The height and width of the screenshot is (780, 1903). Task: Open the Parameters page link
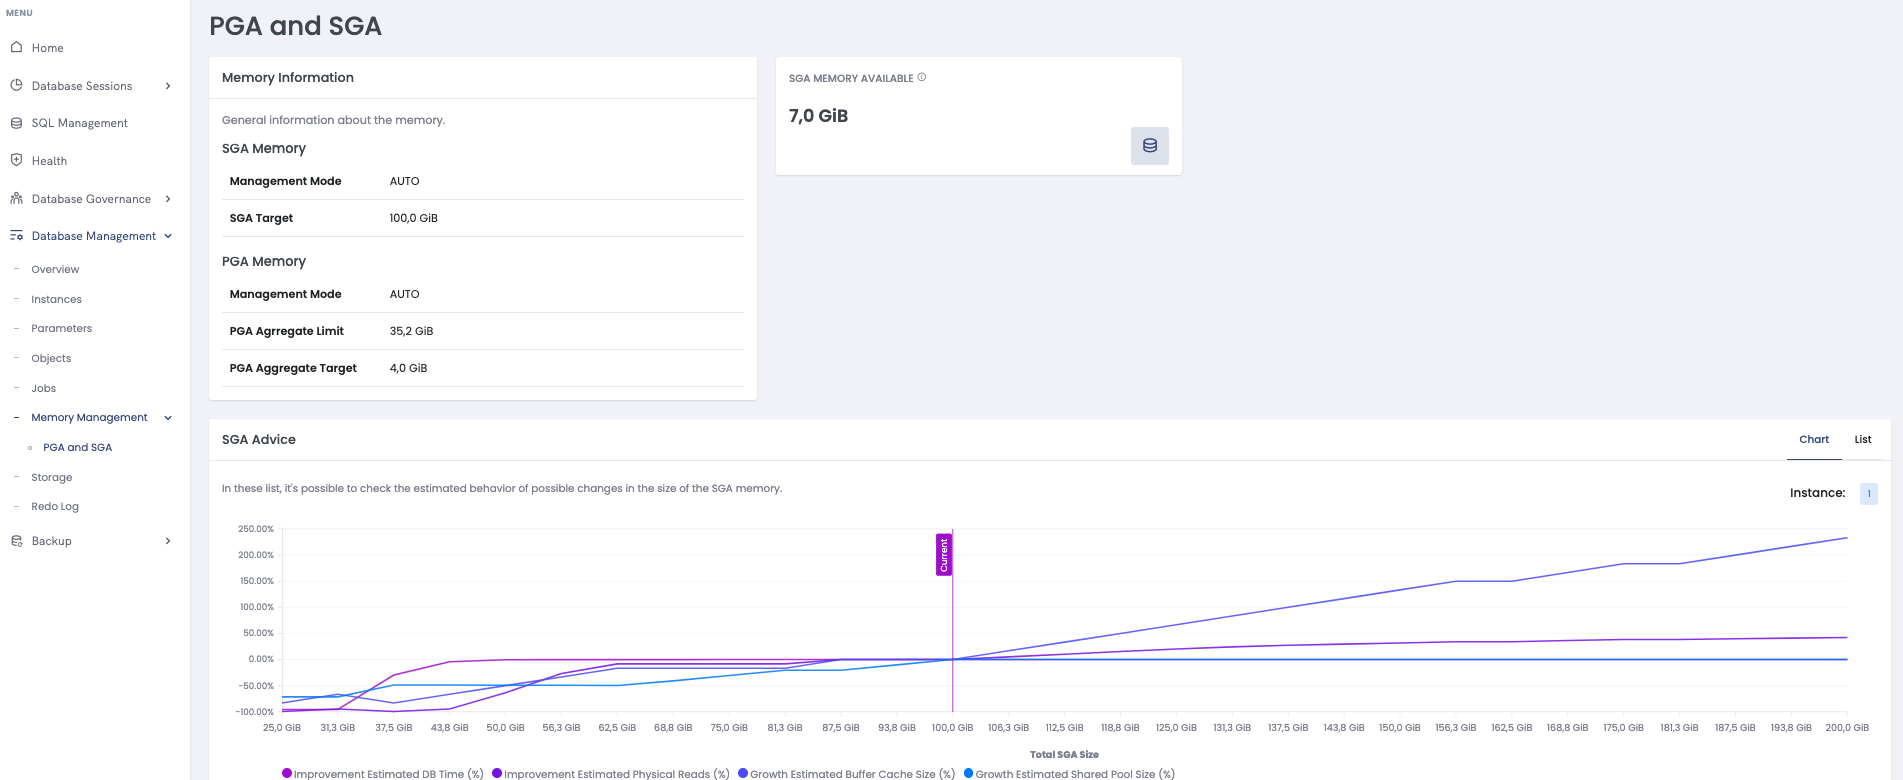pos(61,328)
